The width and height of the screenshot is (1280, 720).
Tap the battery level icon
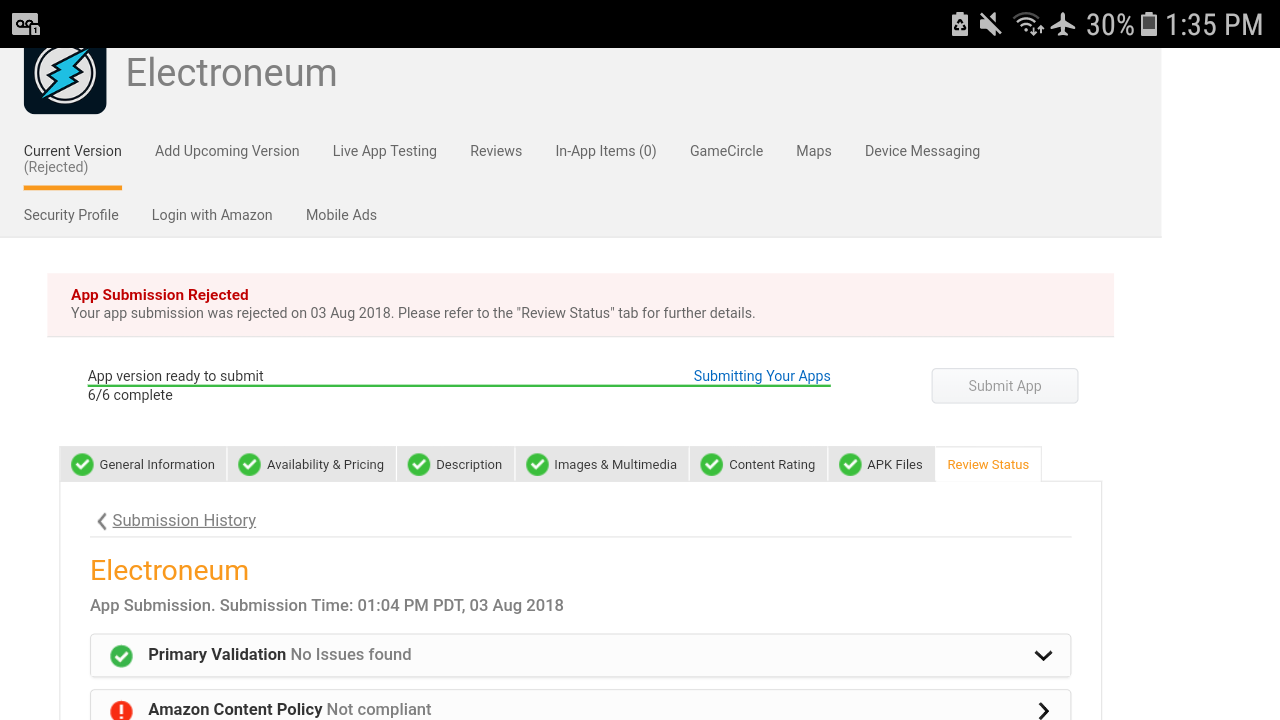click(x=1149, y=24)
